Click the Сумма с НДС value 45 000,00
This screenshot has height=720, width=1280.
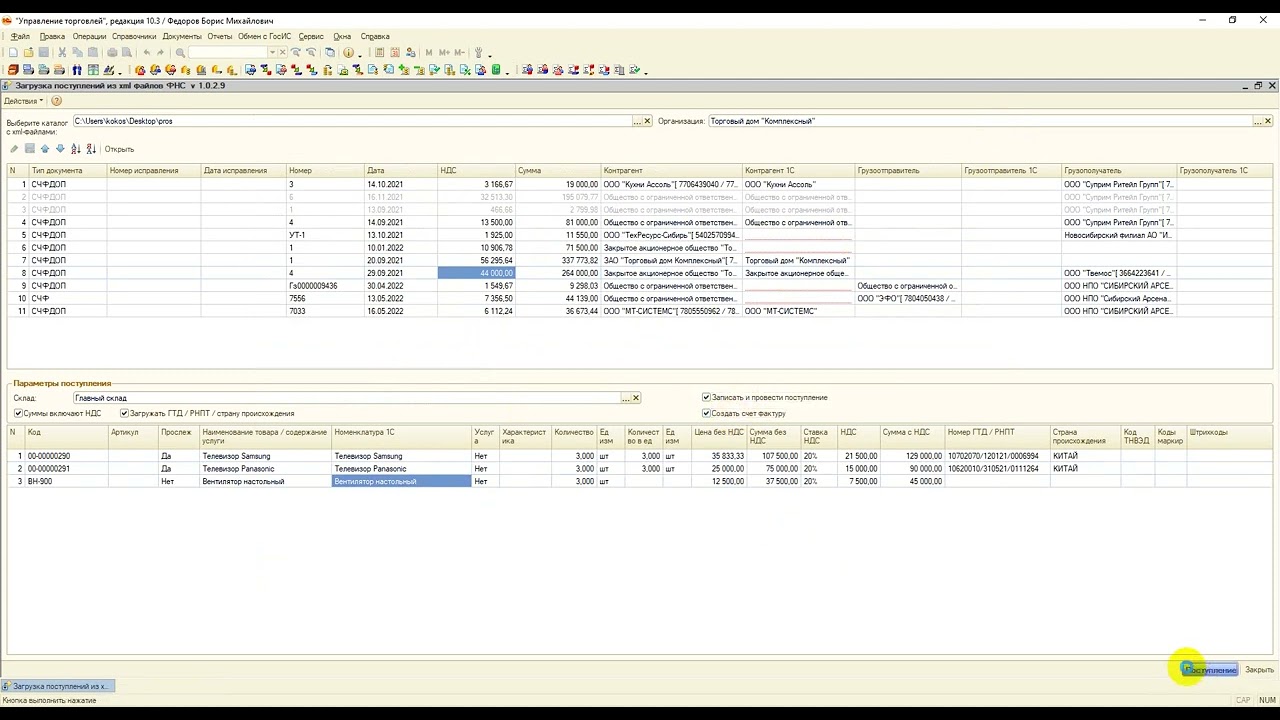coord(911,482)
